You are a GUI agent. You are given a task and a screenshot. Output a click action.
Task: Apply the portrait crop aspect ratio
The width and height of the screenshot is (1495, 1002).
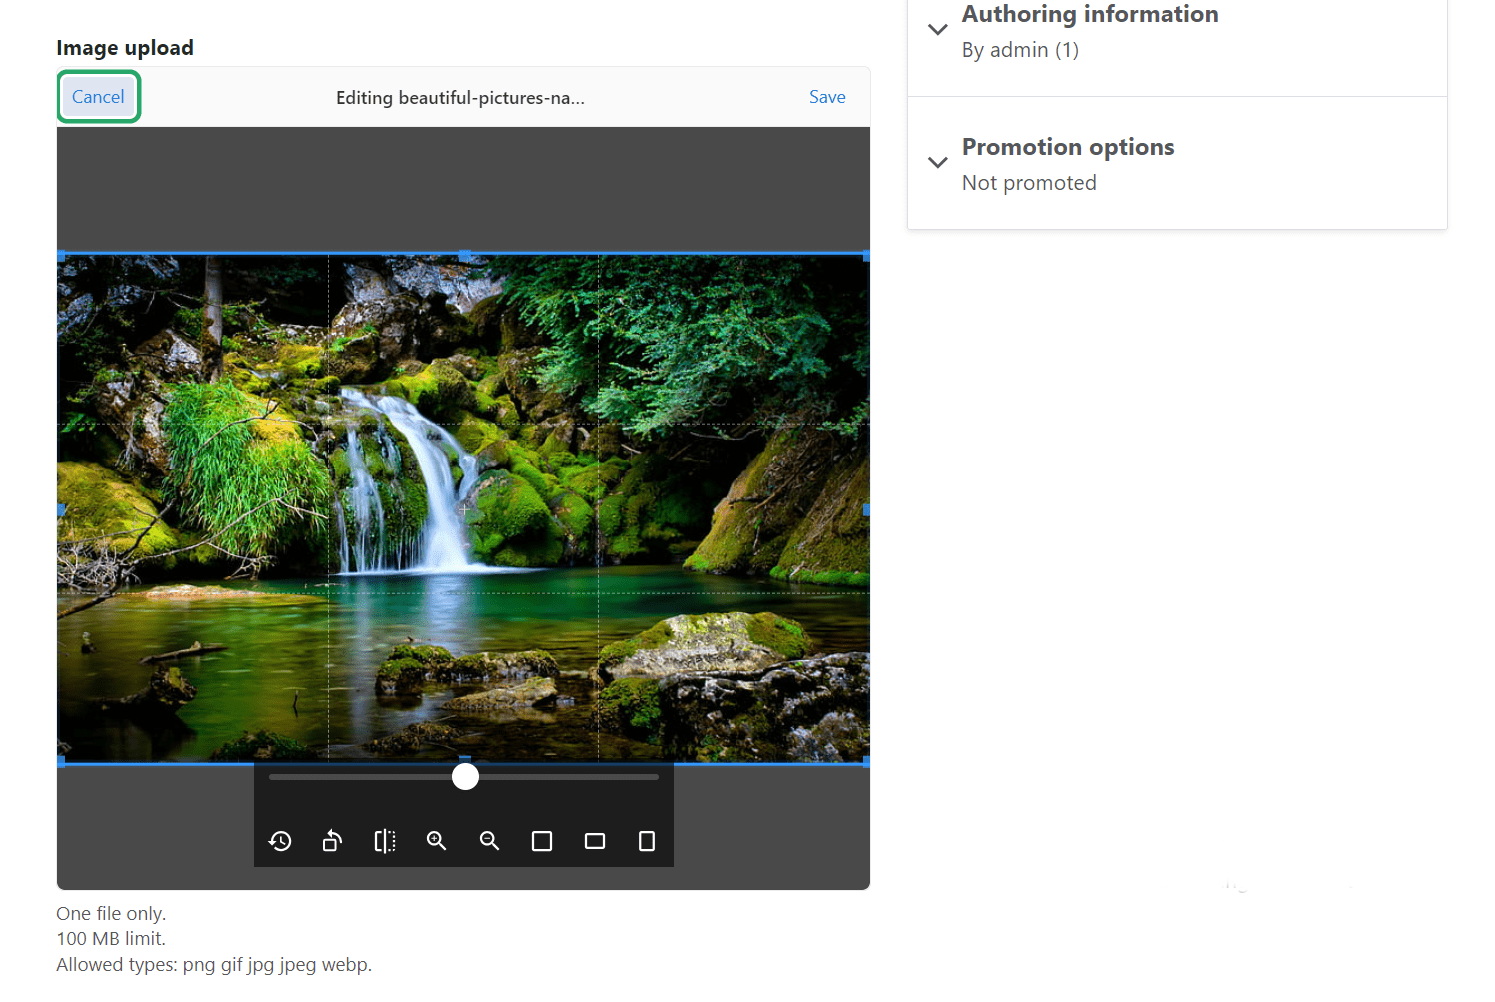point(646,841)
